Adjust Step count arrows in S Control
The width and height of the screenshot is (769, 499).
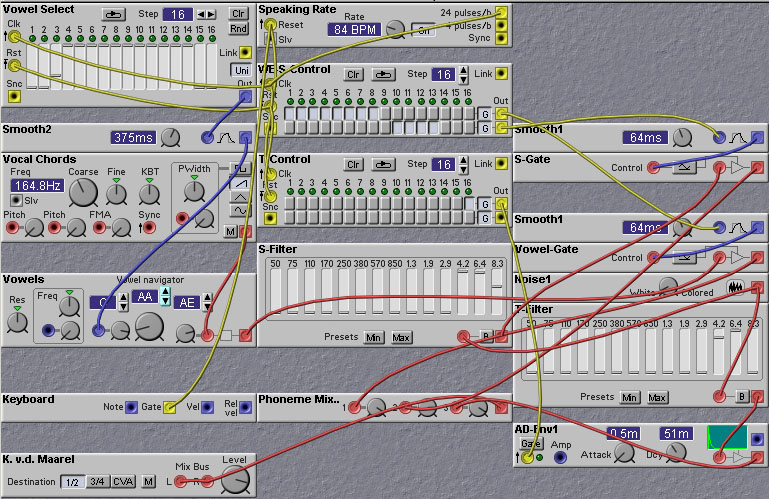point(463,74)
